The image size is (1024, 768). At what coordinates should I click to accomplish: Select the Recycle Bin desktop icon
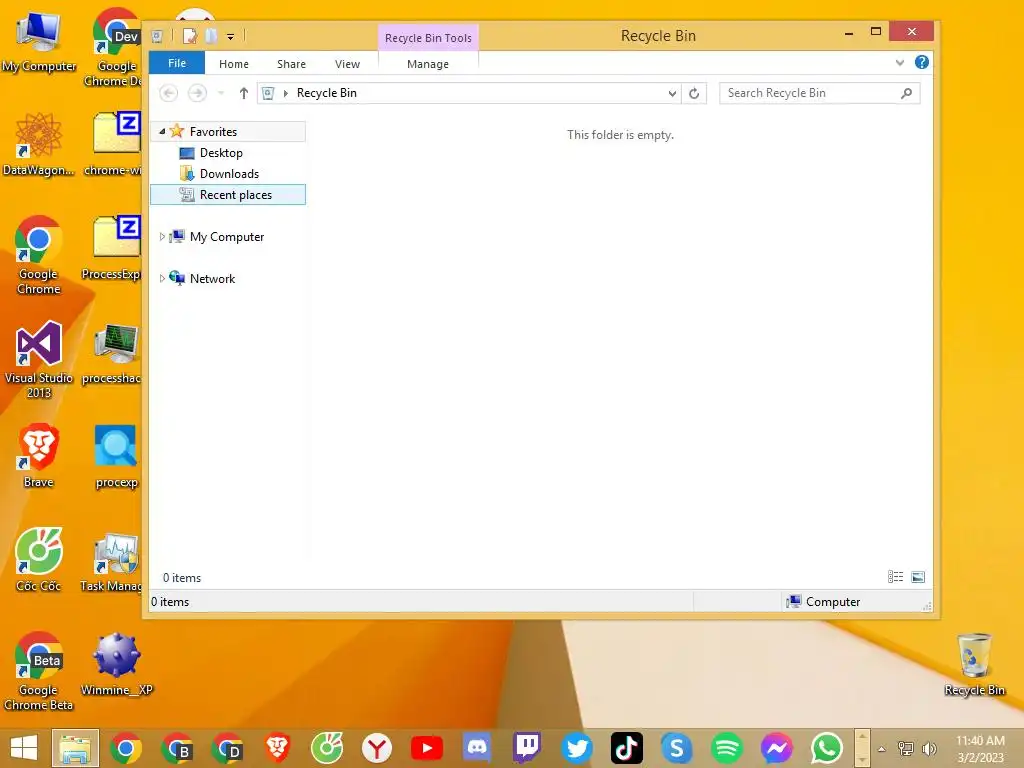pos(974,664)
